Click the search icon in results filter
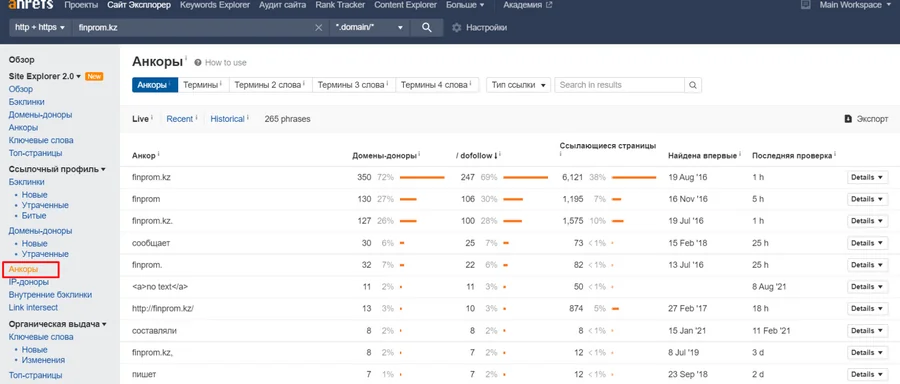The width and height of the screenshot is (900, 384). pyautogui.click(x=693, y=85)
